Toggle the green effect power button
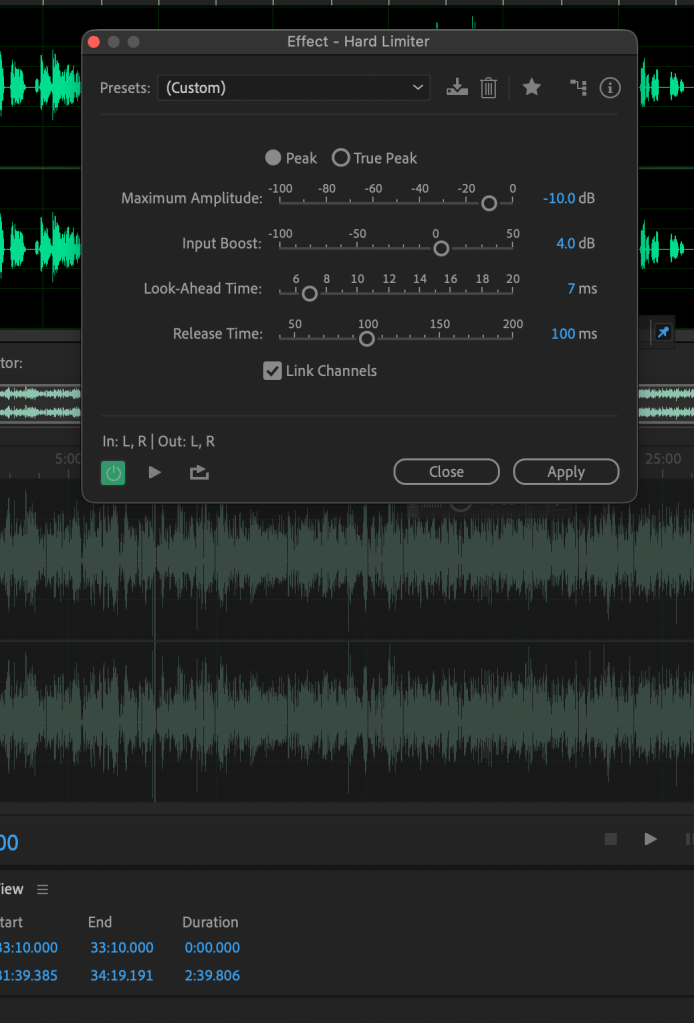Screen dimensions: 694x1023 click(x=113, y=473)
